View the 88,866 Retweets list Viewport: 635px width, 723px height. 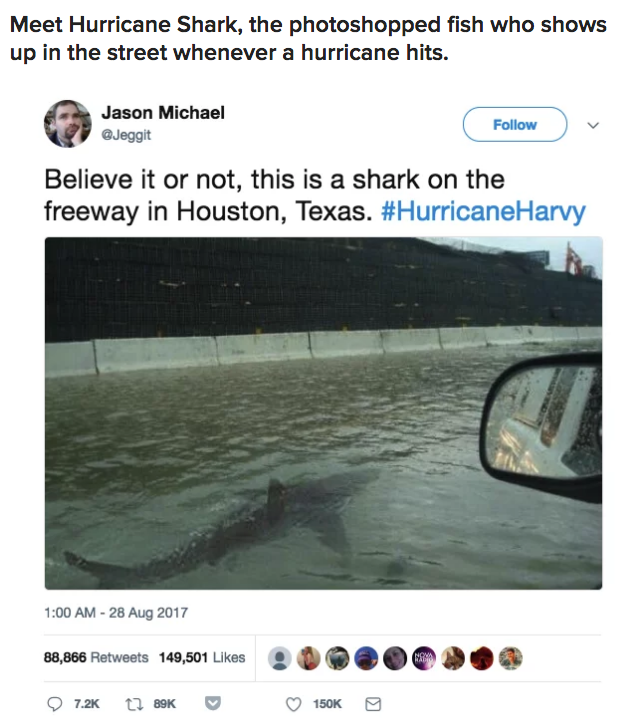(96, 657)
